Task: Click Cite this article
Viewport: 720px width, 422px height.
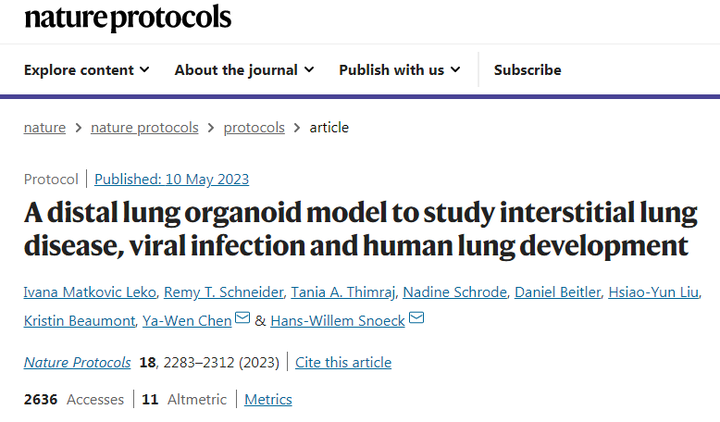Action: click(343, 362)
